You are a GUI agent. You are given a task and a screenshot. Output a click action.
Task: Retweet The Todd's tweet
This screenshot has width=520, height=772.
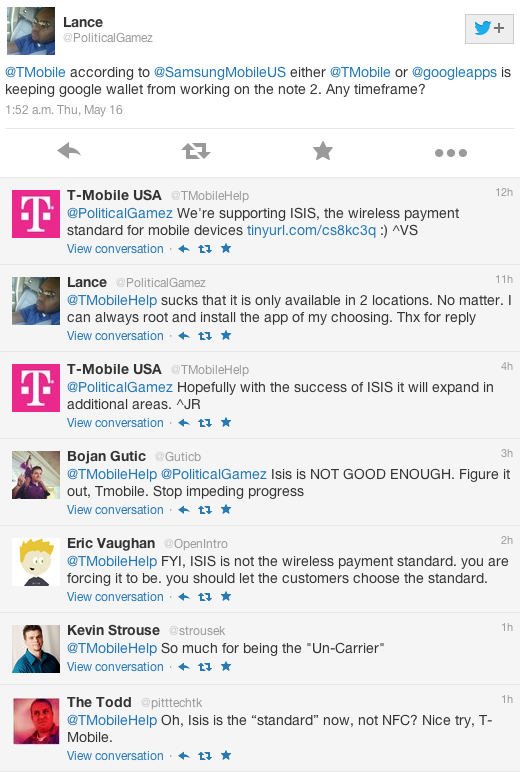pyautogui.click(x=205, y=756)
